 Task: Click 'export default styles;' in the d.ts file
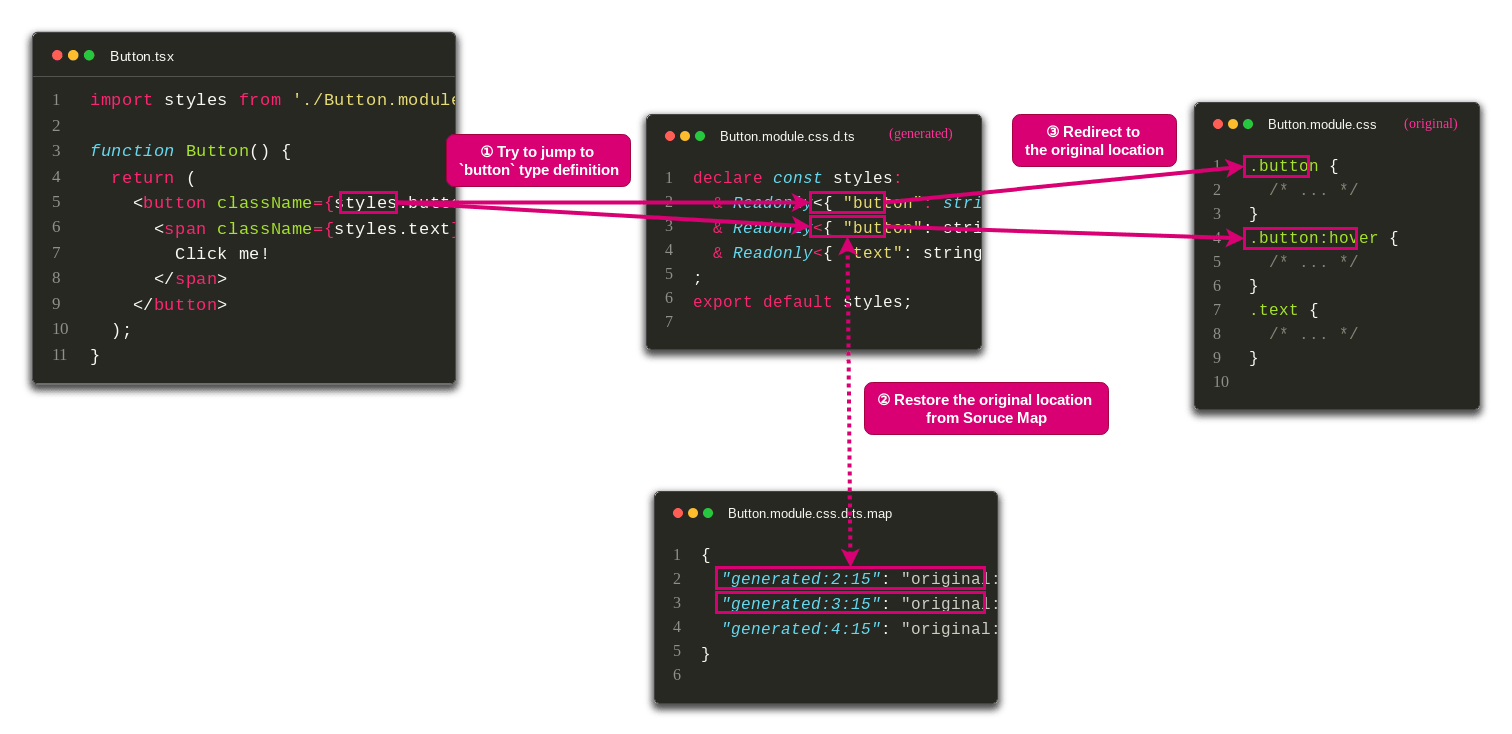(x=802, y=302)
